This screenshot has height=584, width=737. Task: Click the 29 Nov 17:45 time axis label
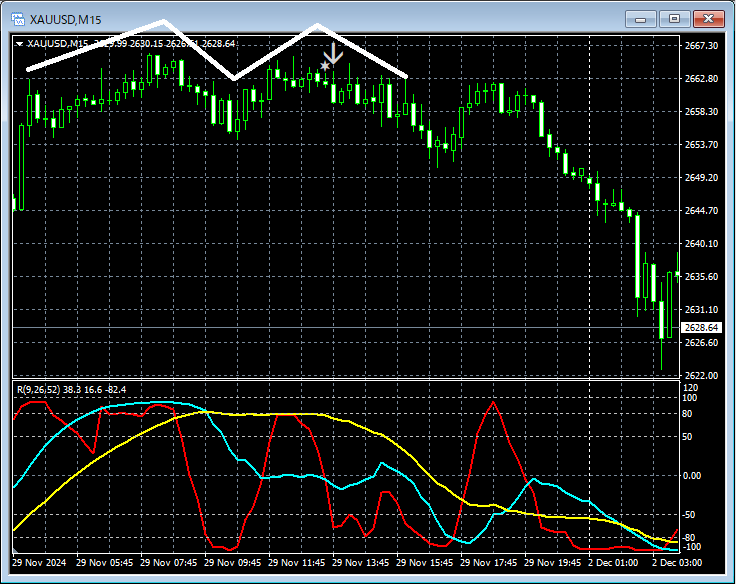click(488, 563)
